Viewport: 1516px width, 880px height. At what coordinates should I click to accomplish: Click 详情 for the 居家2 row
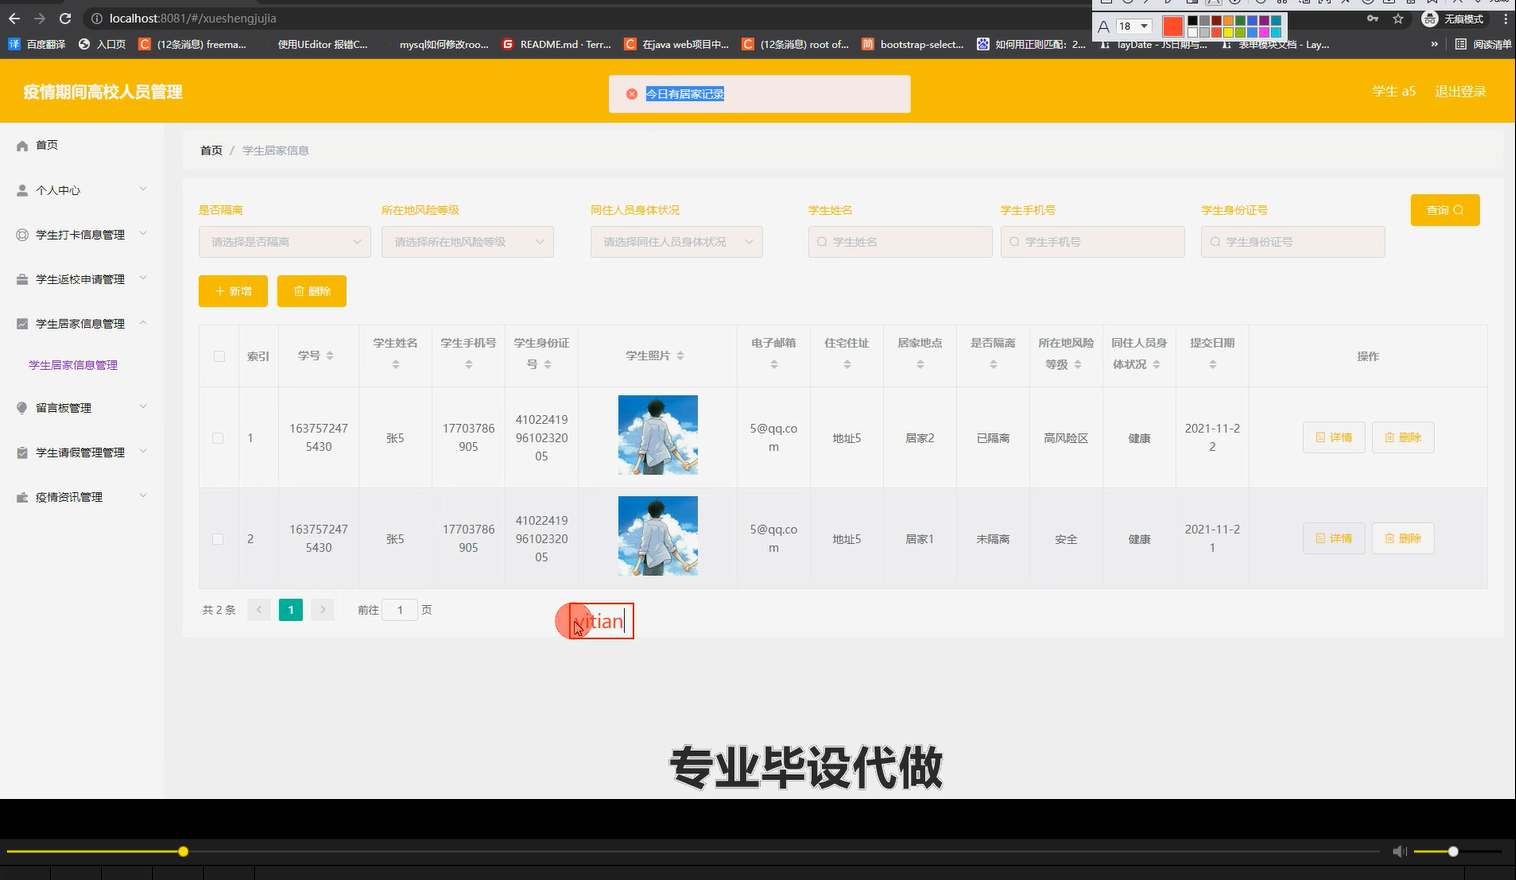[x=1334, y=438]
